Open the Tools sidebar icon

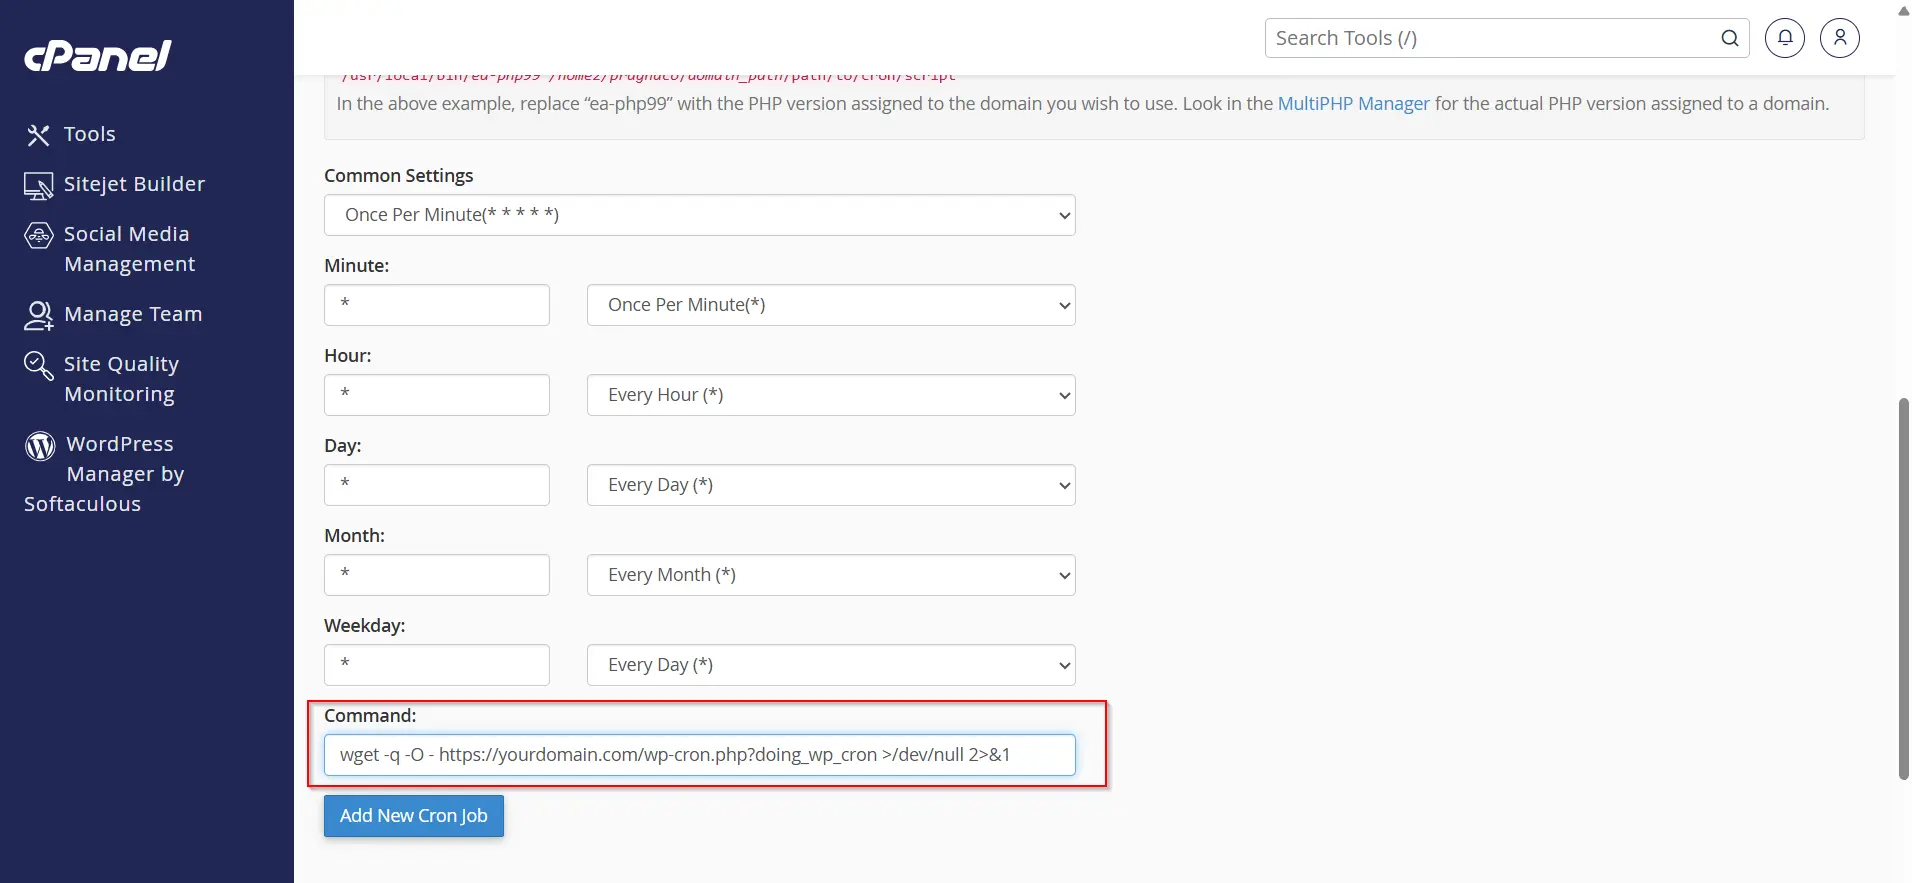click(38, 135)
